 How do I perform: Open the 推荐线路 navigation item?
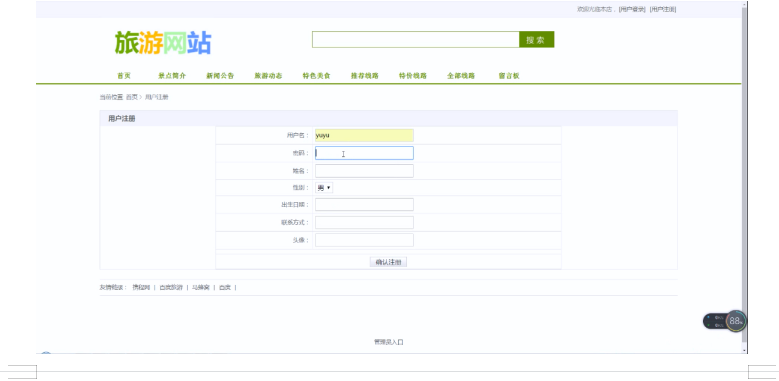click(365, 76)
